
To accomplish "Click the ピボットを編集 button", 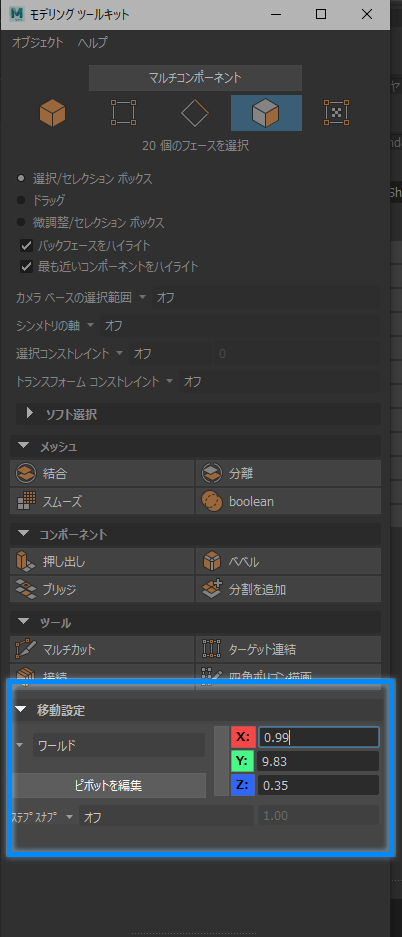I will click(109, 785).
